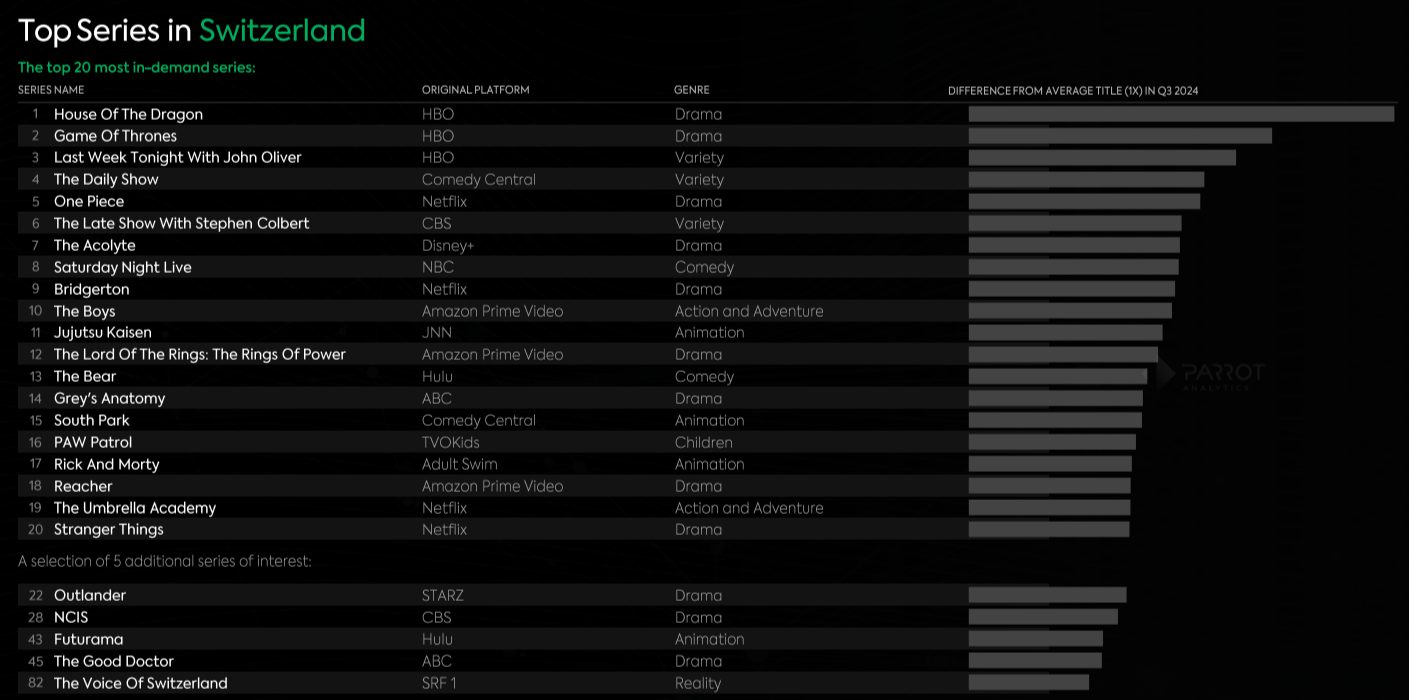The image size is (1409, 700).
Task: Select the Reality genre for The Voice Of Switzerland
Action: 698,683
